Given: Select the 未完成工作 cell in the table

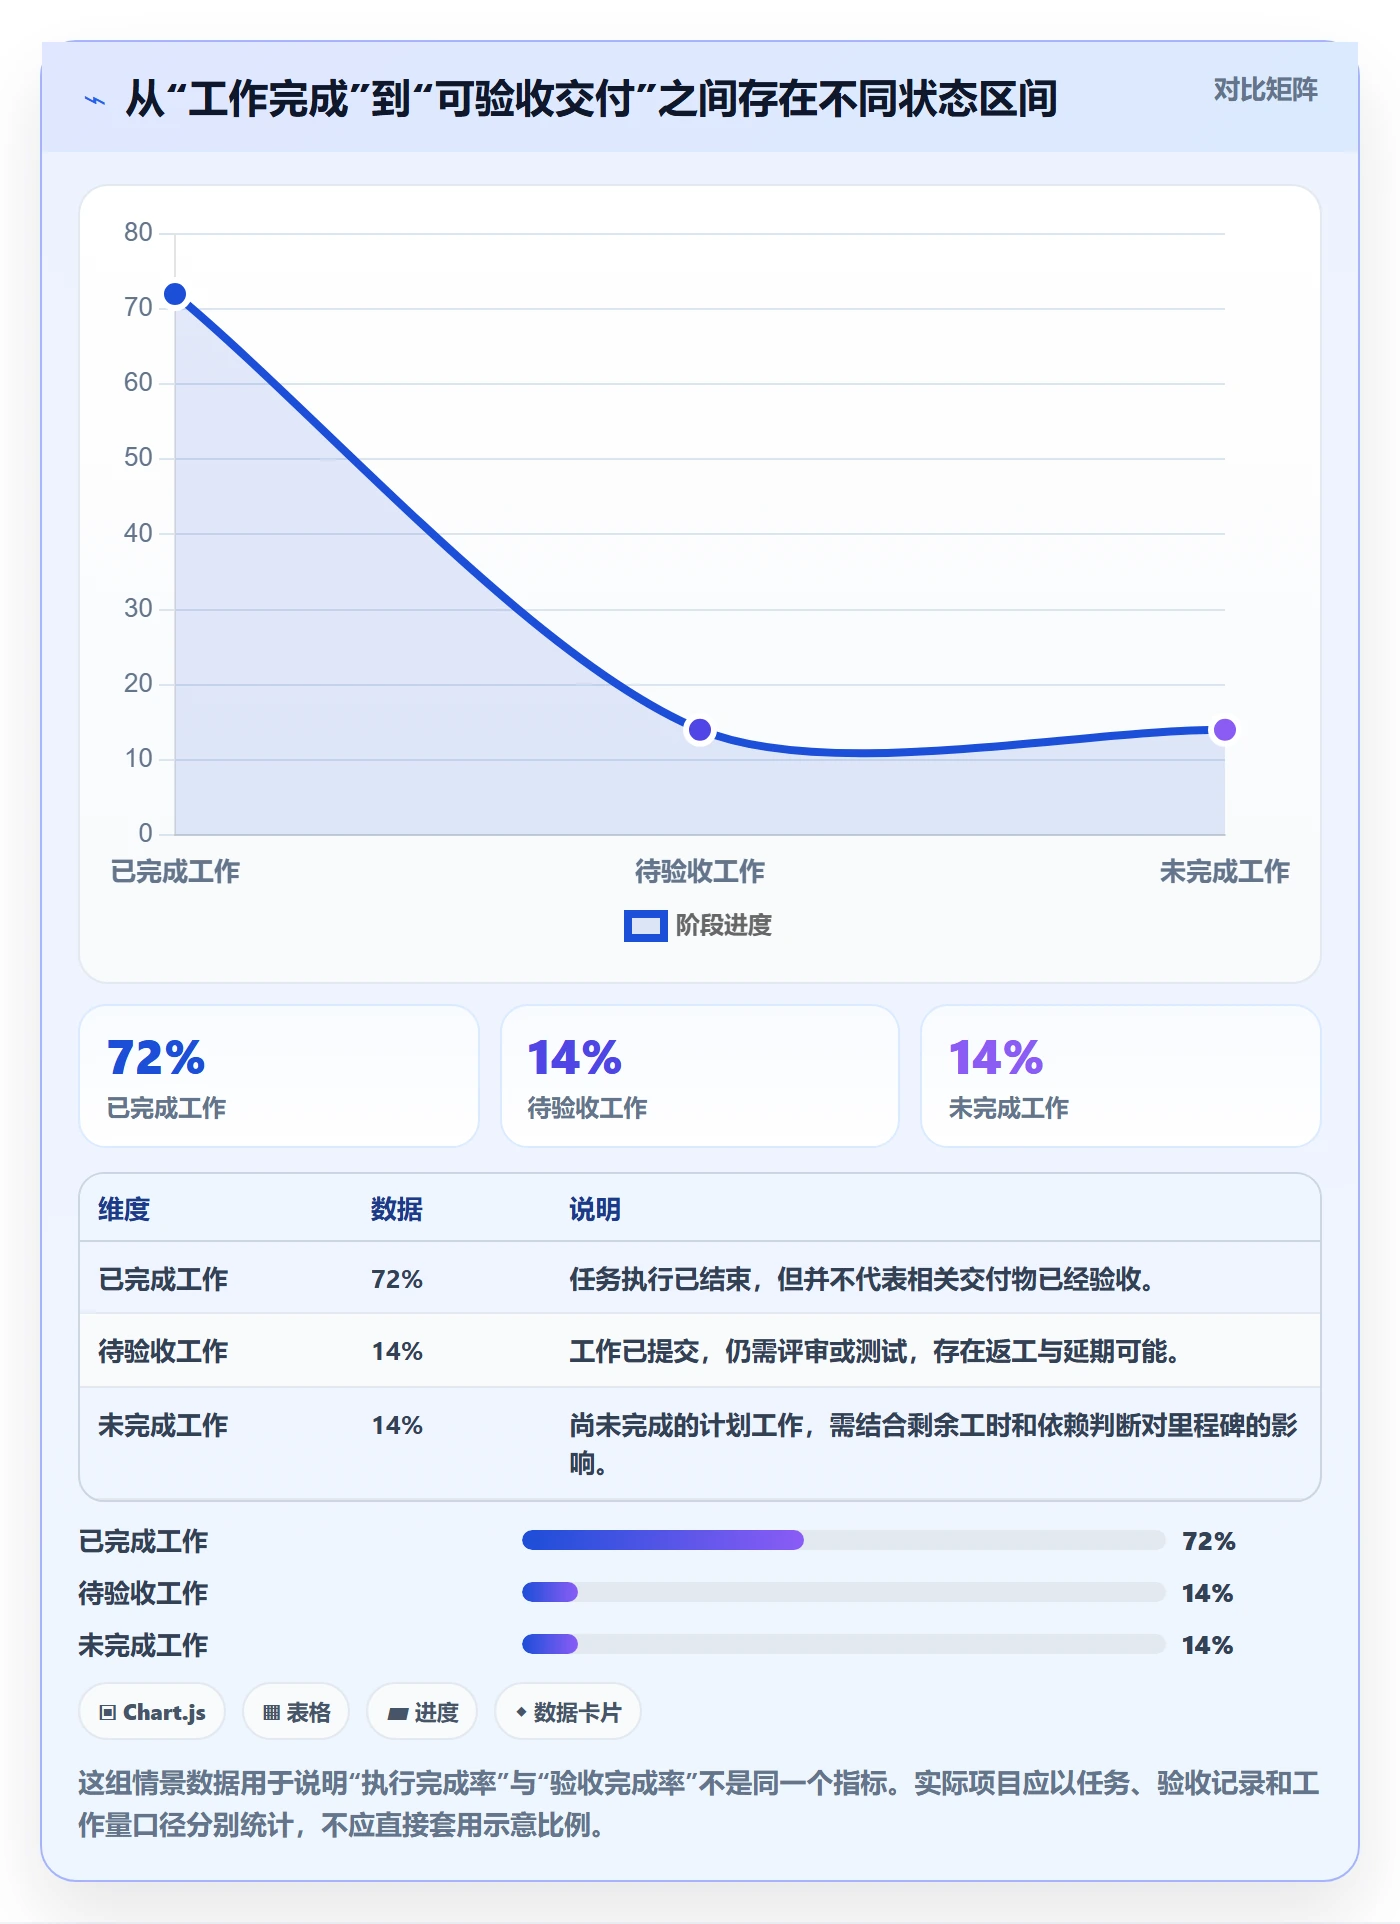Looking at the screenshot, I should (163, 1425).
